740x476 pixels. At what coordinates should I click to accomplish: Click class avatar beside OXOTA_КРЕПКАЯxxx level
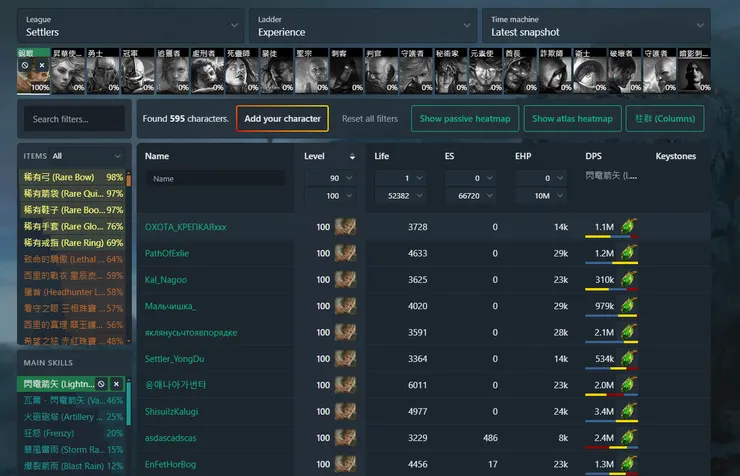coord(345,227)
